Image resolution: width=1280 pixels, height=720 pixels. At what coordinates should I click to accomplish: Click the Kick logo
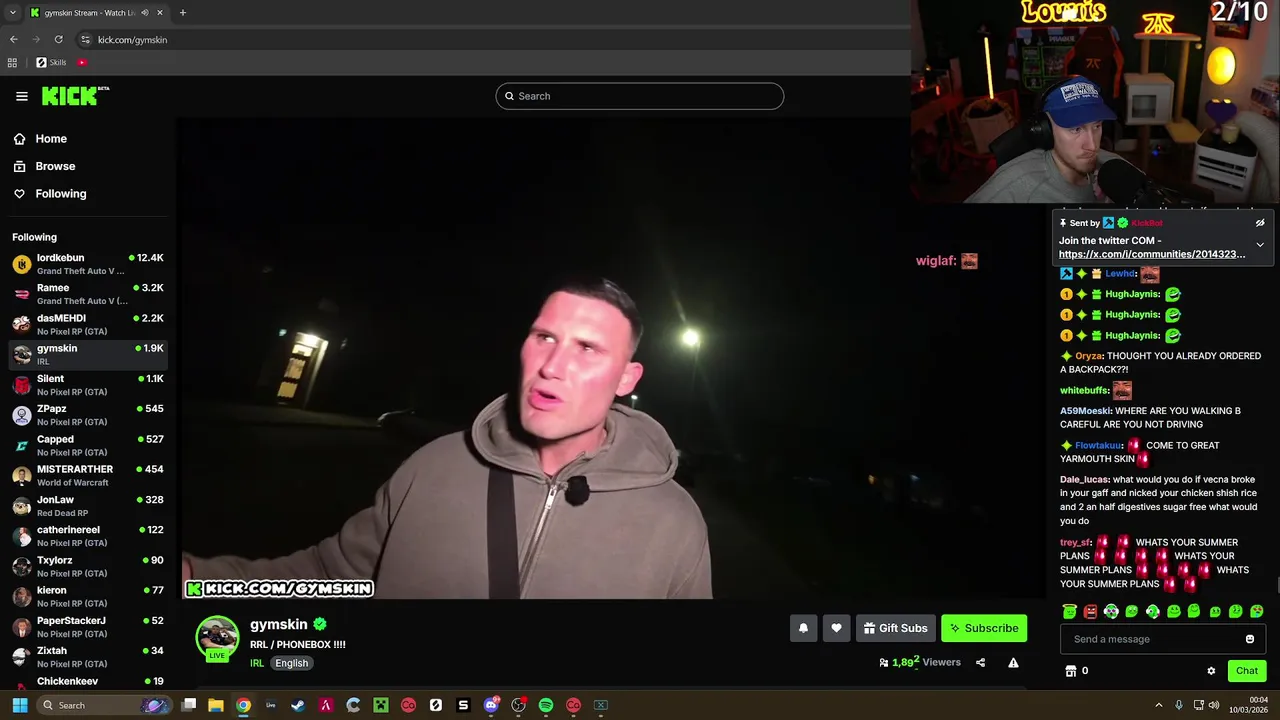point(75,96)
